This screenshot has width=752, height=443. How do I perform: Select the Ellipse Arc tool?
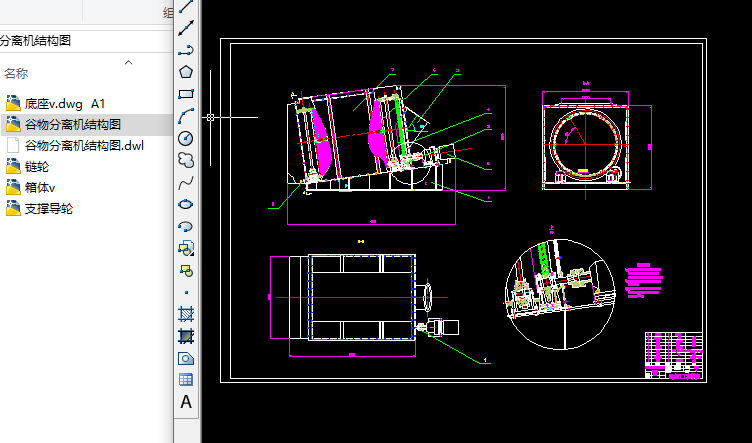click(x=186, y=226)
